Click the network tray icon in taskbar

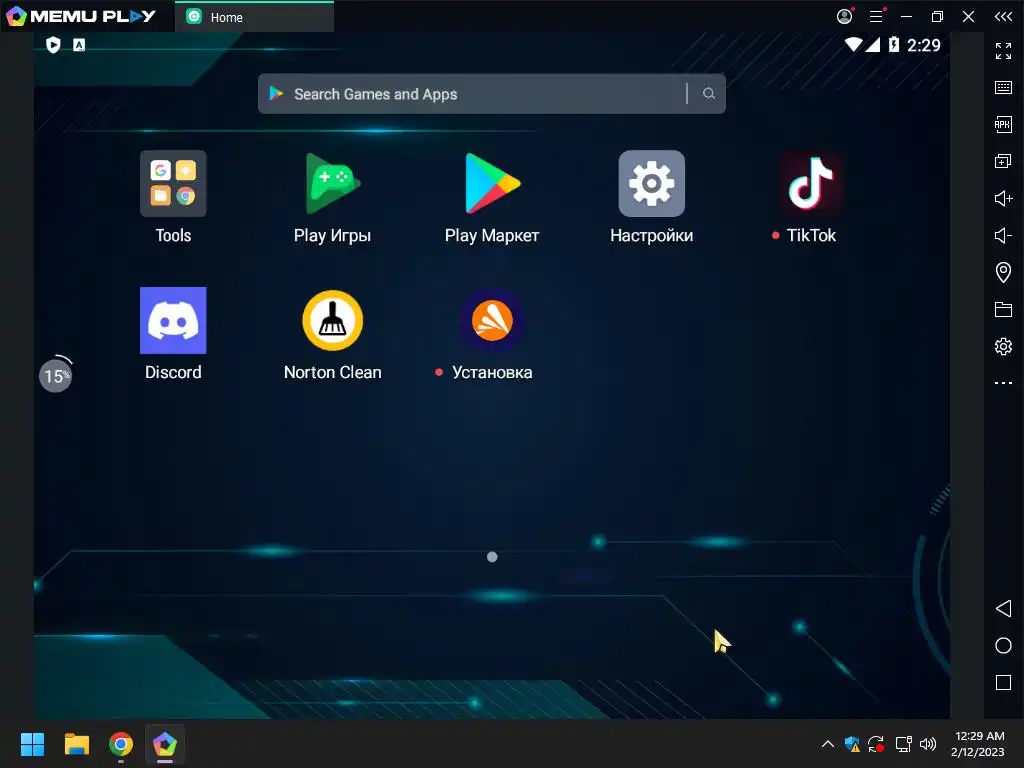tap(903, 744)
